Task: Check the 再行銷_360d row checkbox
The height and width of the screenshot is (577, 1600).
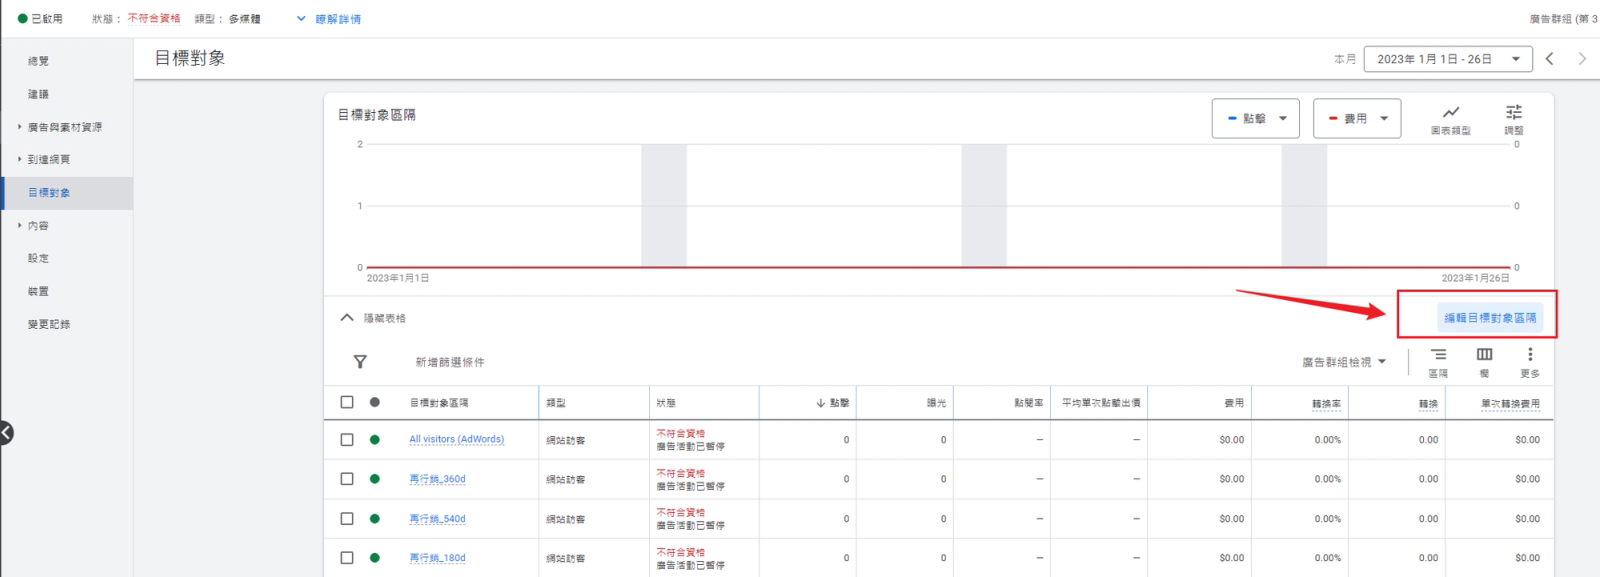Action: (x=347, y=479)
